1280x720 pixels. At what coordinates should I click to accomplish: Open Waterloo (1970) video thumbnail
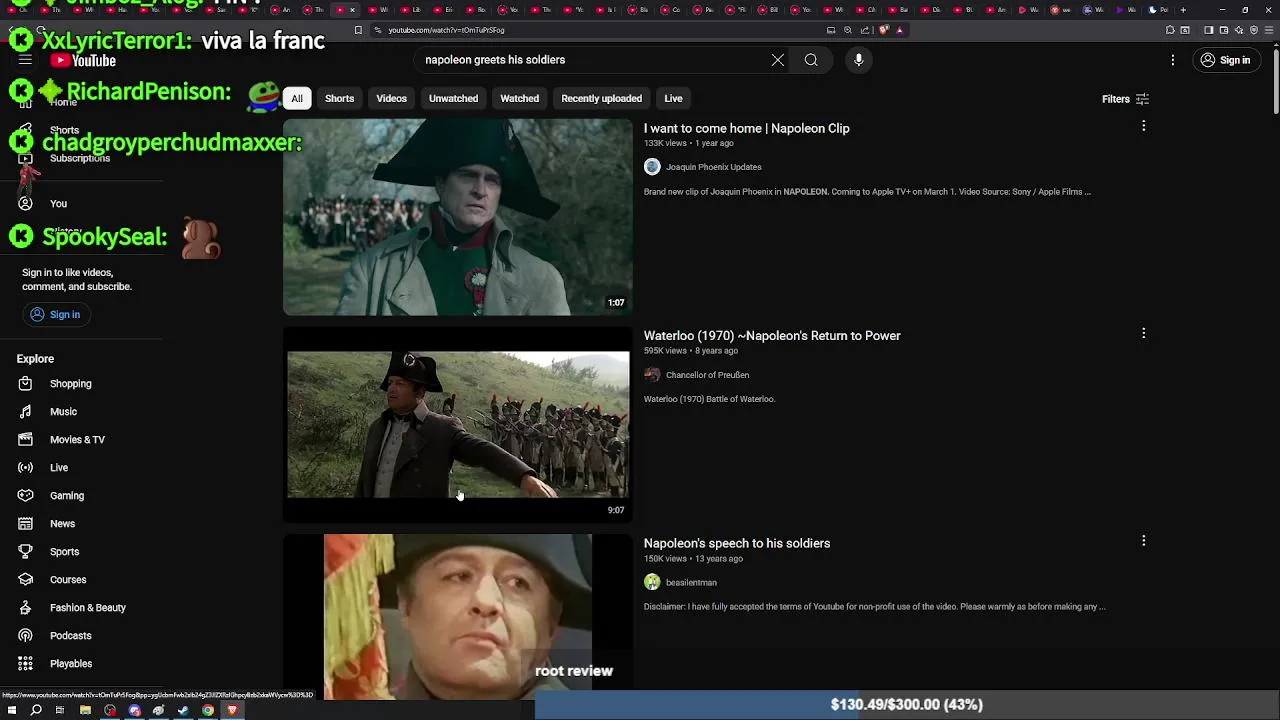pyautogui.click(x=458, y=424)
